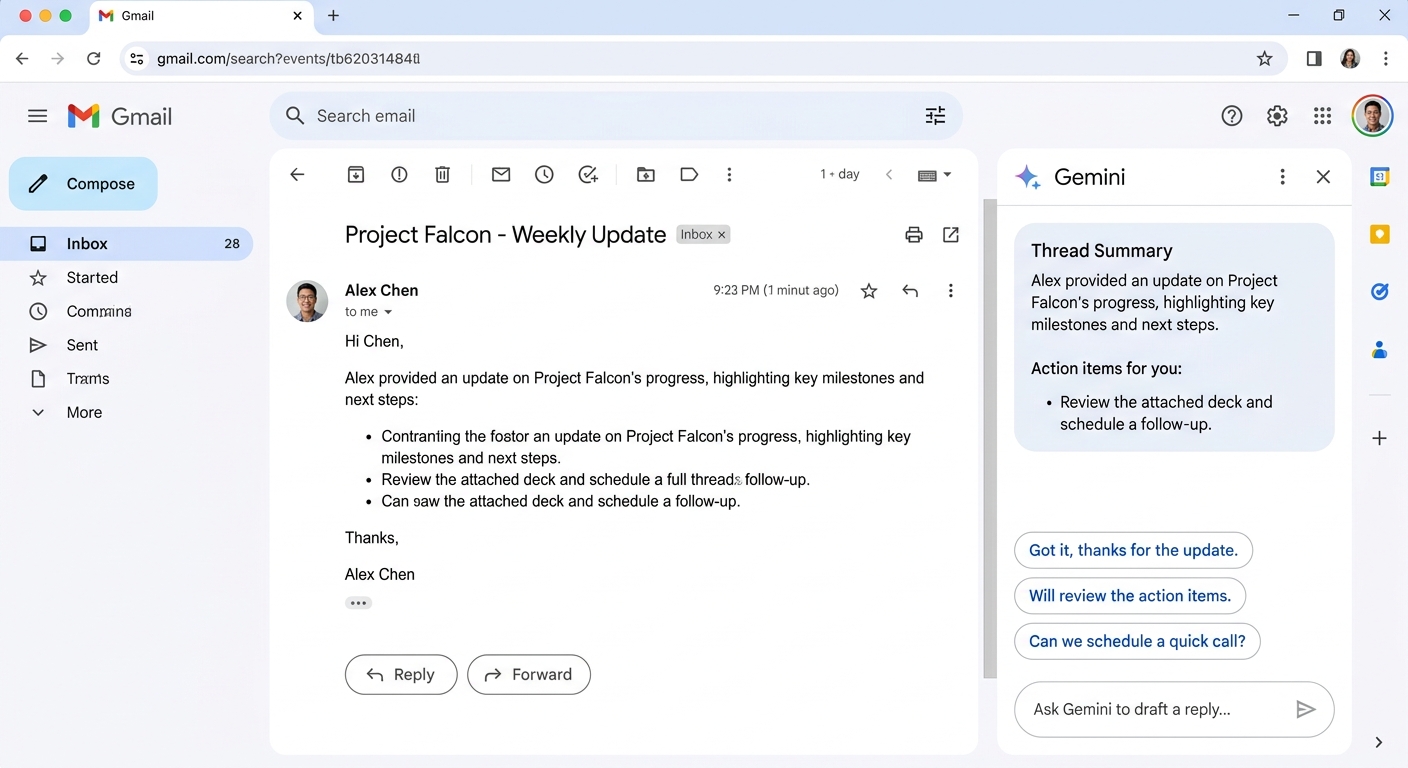Bookmark this page with the star
This screenshot has width=1408, height=768.
[x=1265, y=59]
